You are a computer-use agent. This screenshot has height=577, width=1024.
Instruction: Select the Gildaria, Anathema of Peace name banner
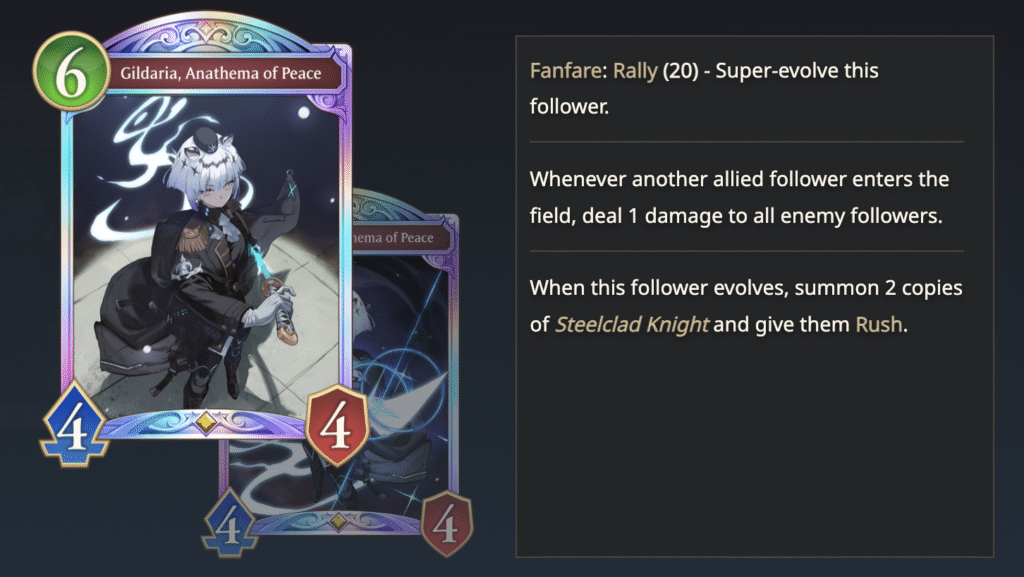pyautogui.click(x=221, y=73)
